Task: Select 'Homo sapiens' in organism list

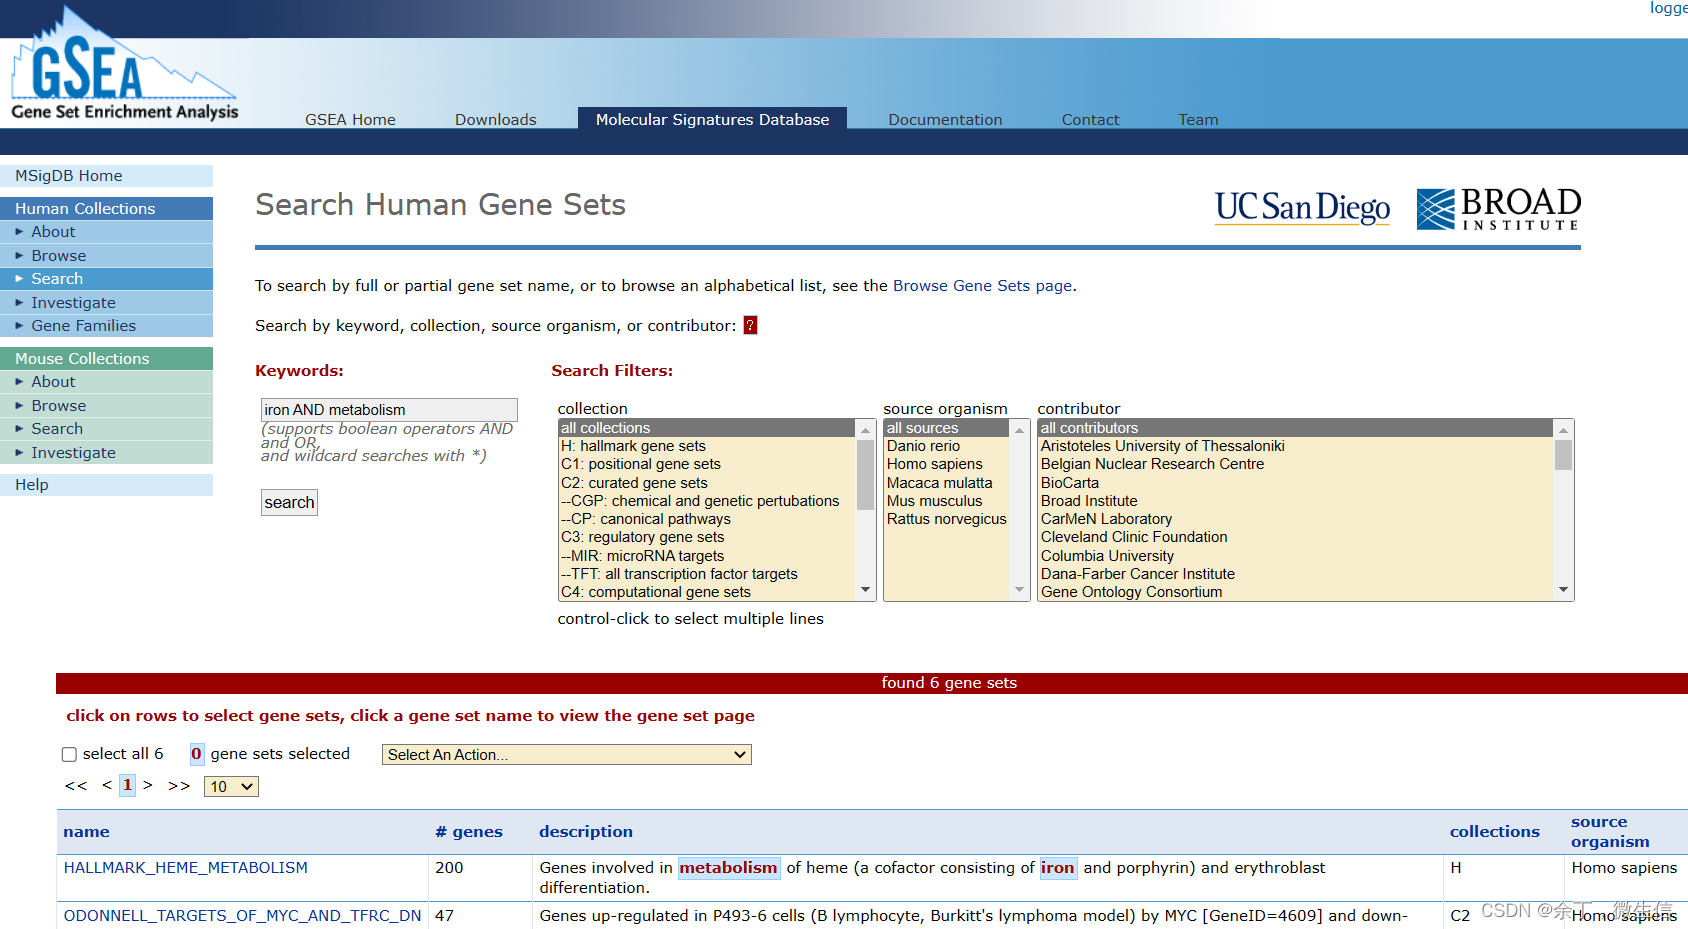Action: click(947, 464)
